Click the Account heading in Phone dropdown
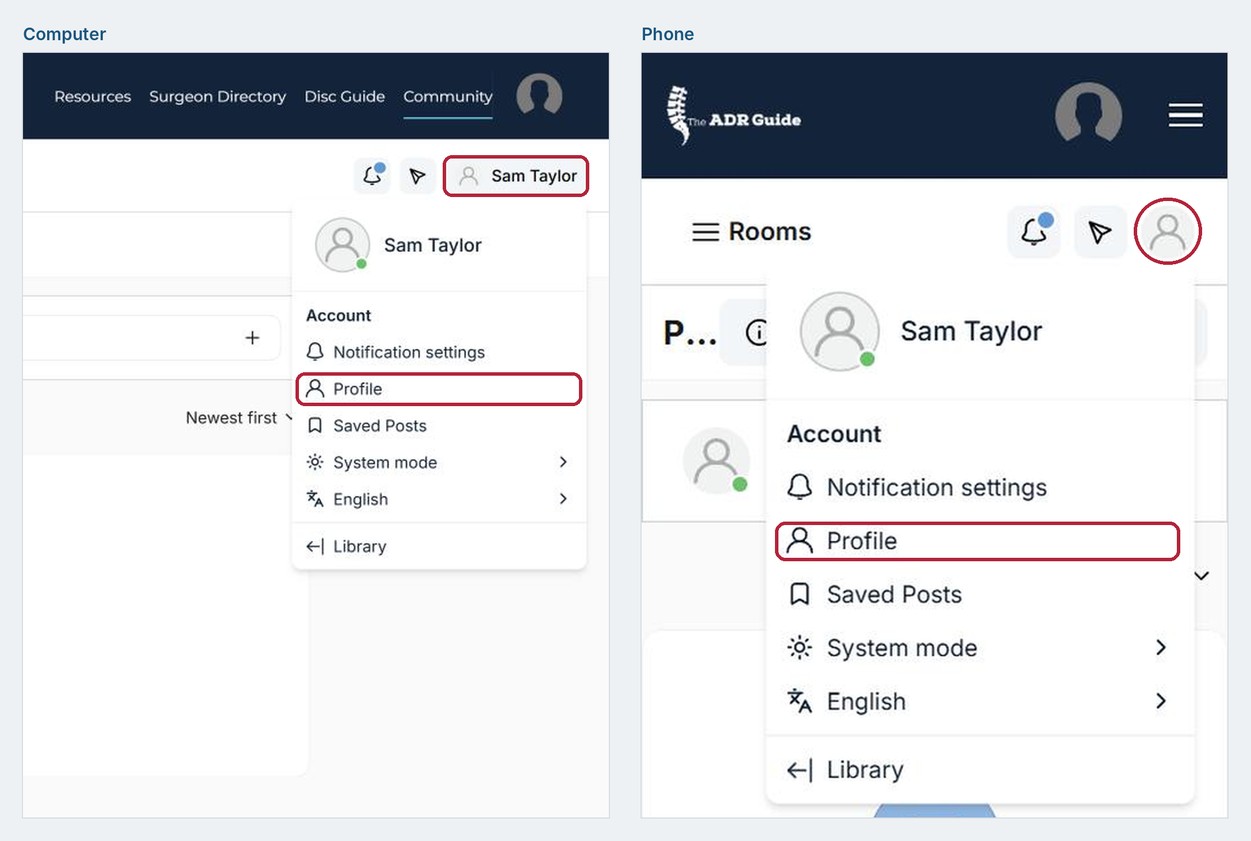1251x841 pixels. pos(834,434)
